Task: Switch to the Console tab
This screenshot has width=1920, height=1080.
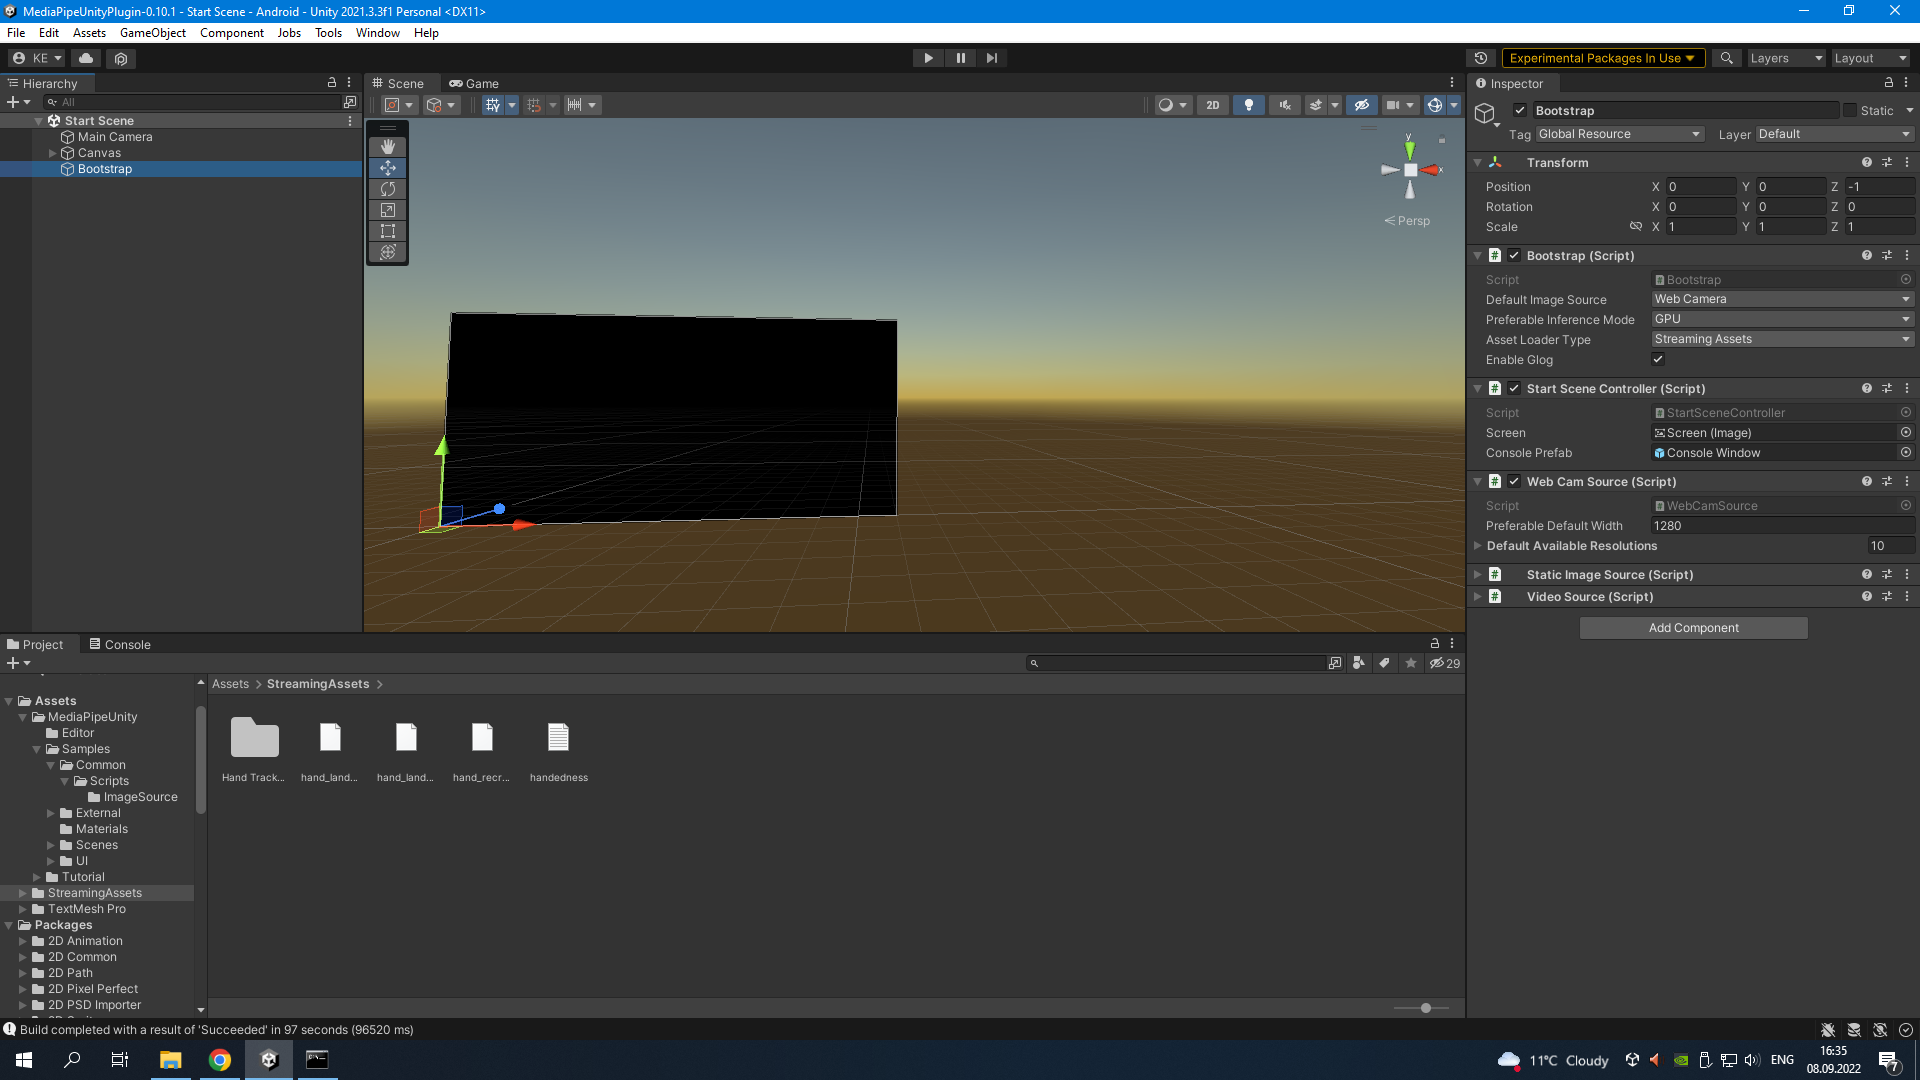Action: pos(120,645)
